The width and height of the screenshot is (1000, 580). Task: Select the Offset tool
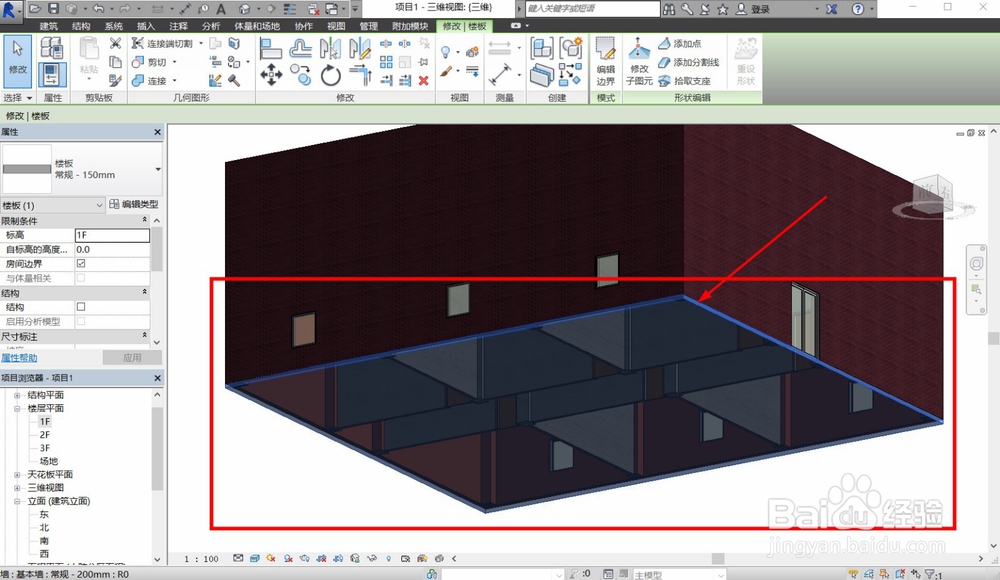tap(300, 48)
